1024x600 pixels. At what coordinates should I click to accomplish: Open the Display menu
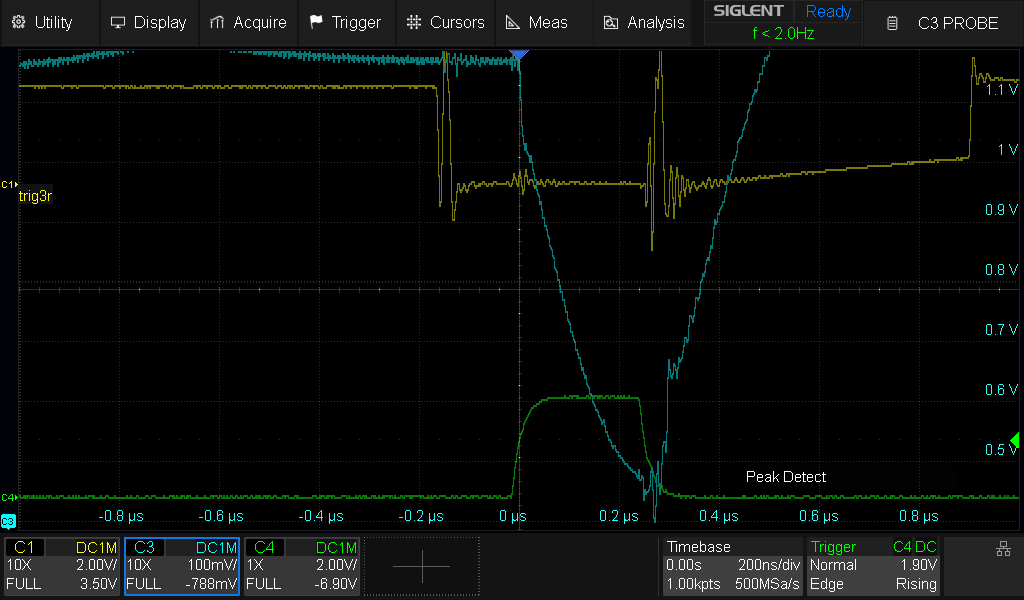point(148,22)
